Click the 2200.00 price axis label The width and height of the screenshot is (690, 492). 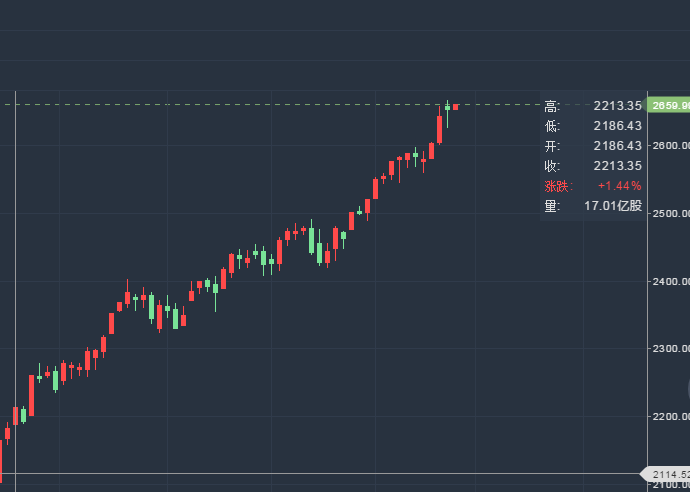click(671, 416)
